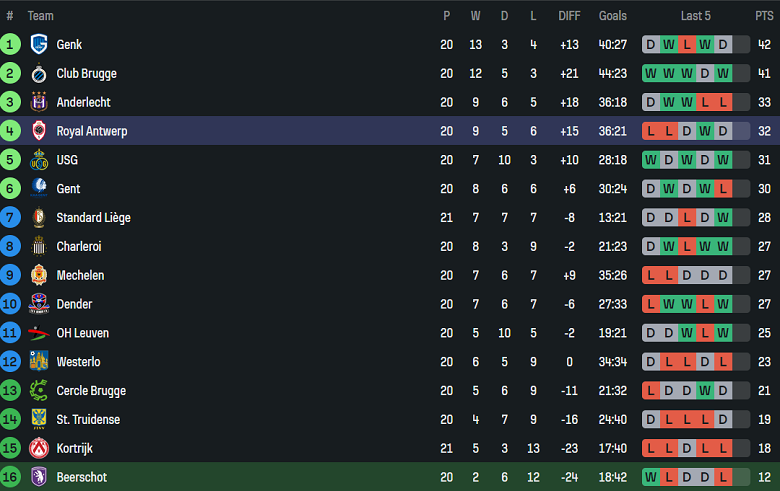Click the position 16 rank badge
This screenshot has width=780, height=491.
(10, 477)
